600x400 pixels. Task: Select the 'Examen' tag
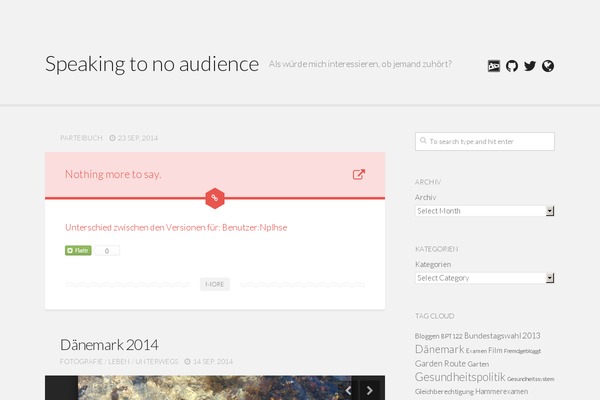(476, 351)
